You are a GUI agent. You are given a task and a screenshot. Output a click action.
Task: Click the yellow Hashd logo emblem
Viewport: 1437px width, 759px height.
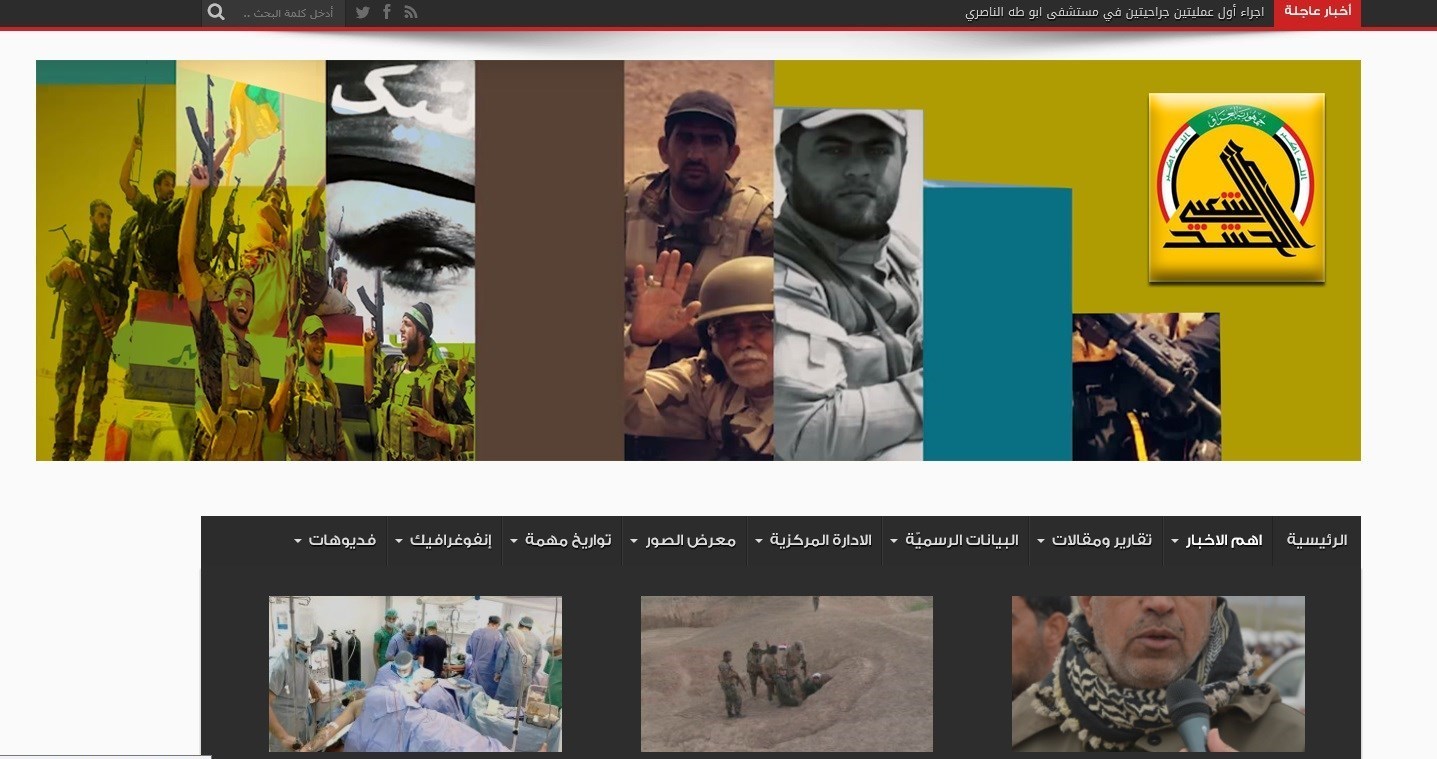1236,188
